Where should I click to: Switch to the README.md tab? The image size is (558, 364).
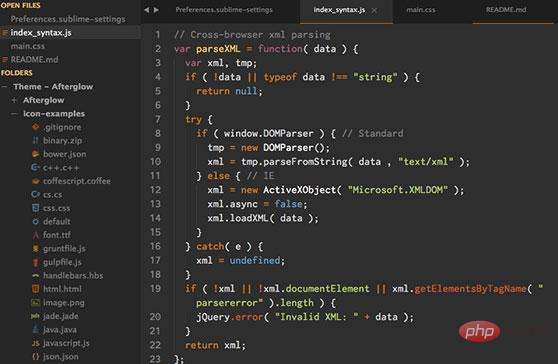click(x=506, y=10)
